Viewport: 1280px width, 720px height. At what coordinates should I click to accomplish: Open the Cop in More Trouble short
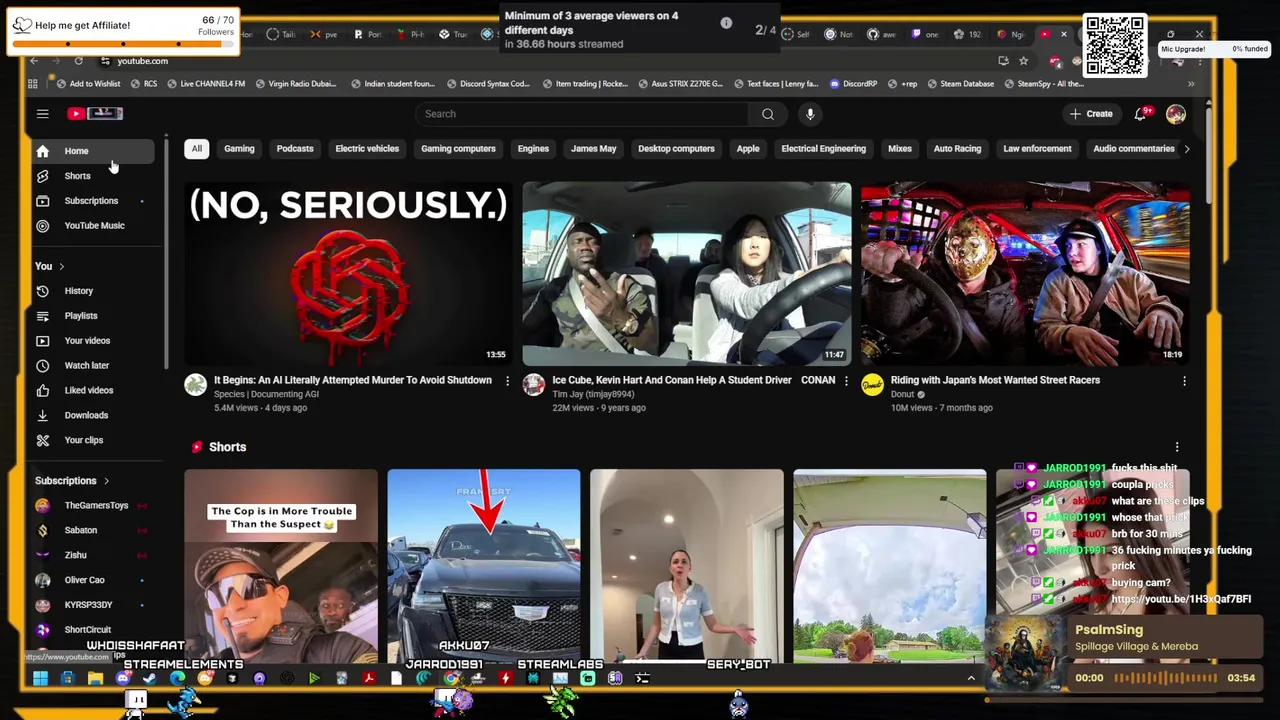click(x=281, y=566)
